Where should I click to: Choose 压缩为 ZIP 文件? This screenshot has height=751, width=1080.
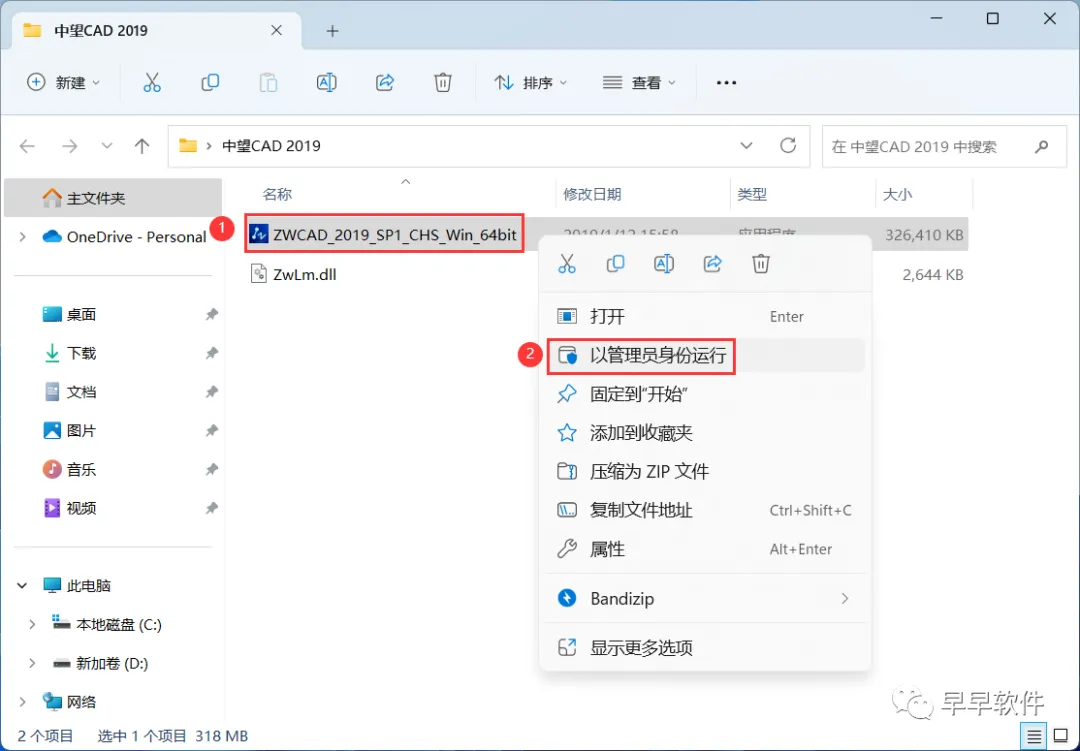pos(705,472)
